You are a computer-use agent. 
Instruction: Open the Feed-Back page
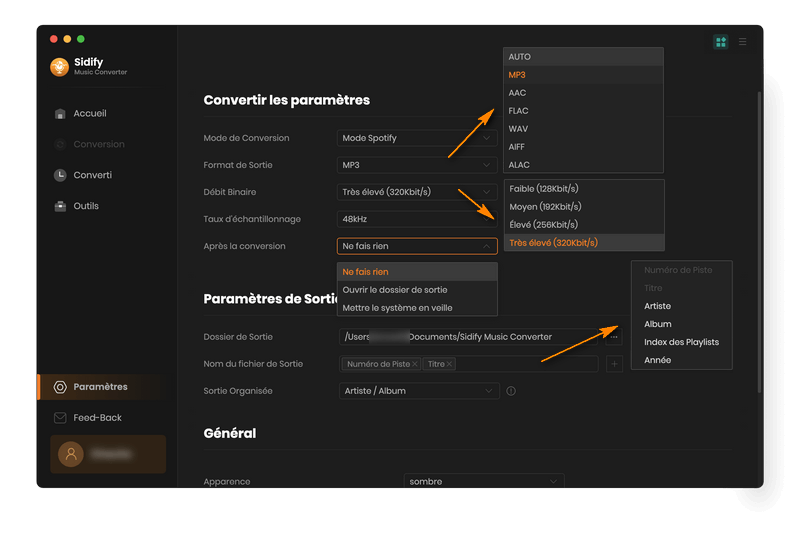click(x=97, y=418)
